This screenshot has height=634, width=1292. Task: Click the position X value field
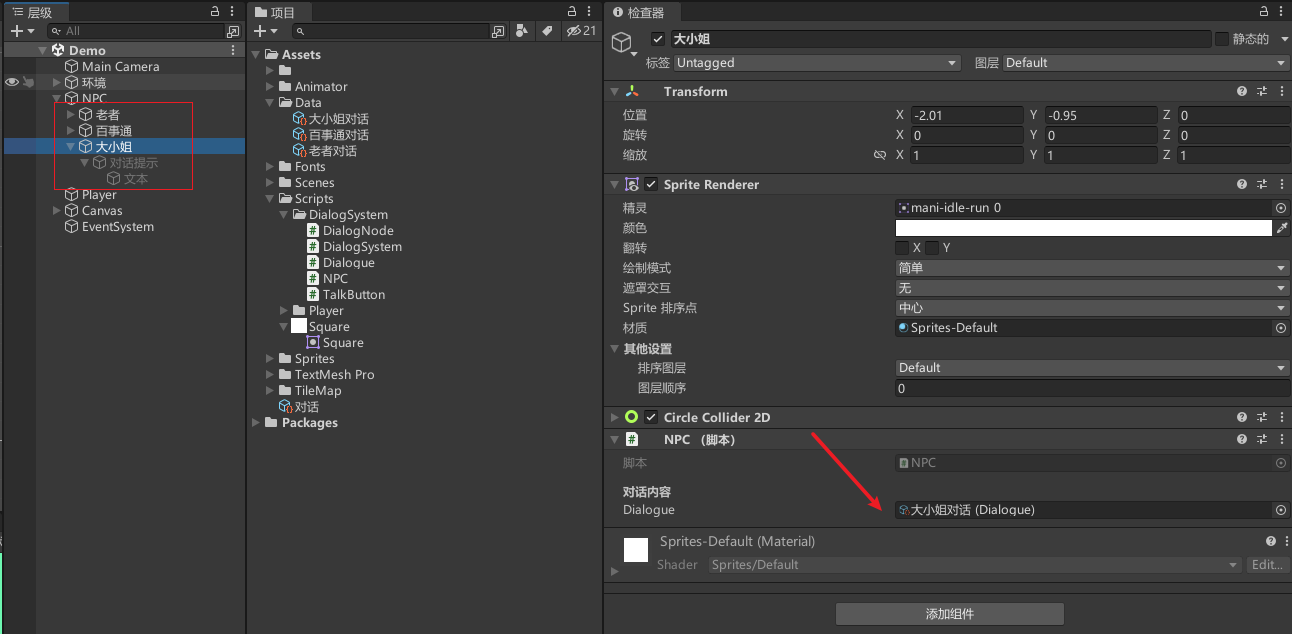[x=967, y=115]
